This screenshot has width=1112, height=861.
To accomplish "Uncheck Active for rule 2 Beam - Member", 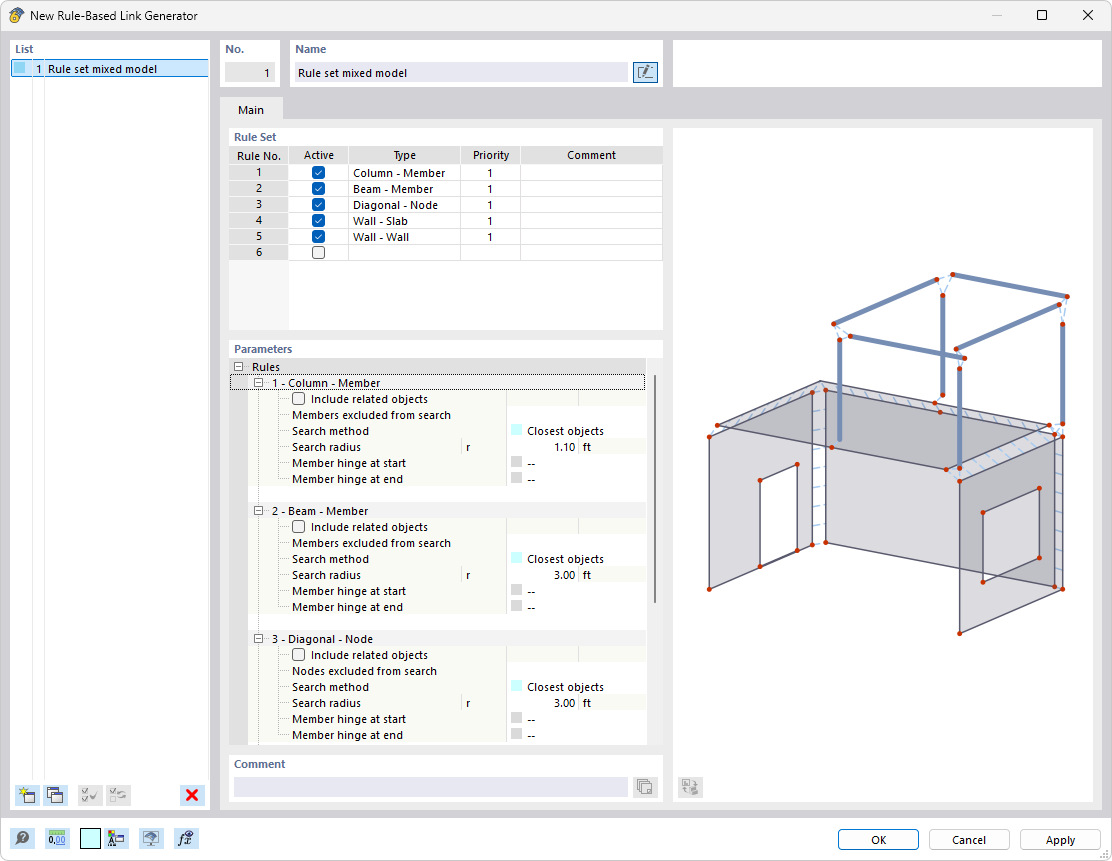I will [x=318, y=189].
